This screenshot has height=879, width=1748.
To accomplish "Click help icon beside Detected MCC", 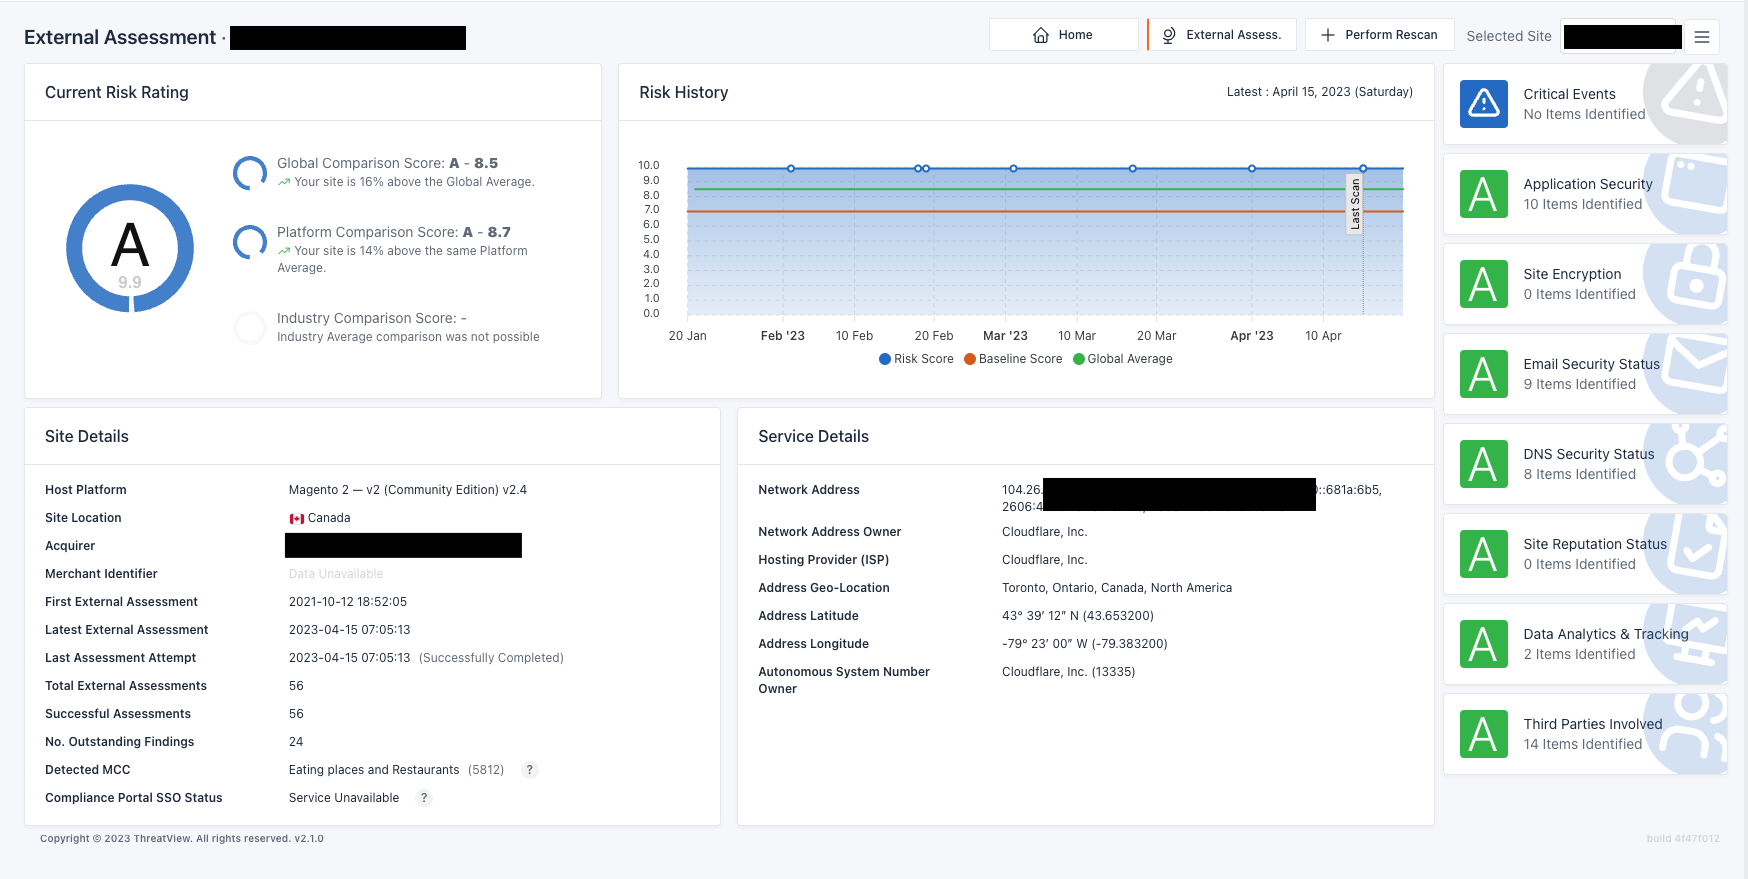I will coord(530,770).
